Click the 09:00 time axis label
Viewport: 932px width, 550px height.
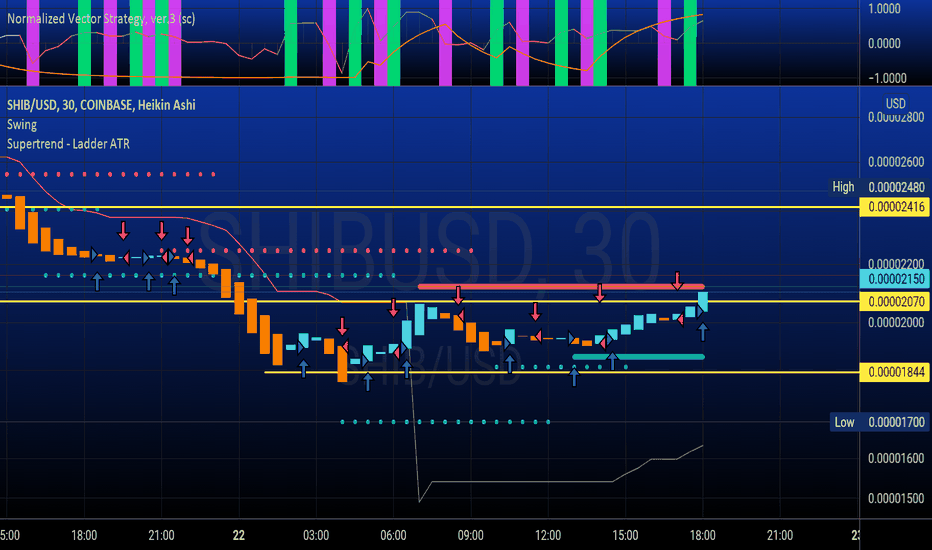click(470, 535)
